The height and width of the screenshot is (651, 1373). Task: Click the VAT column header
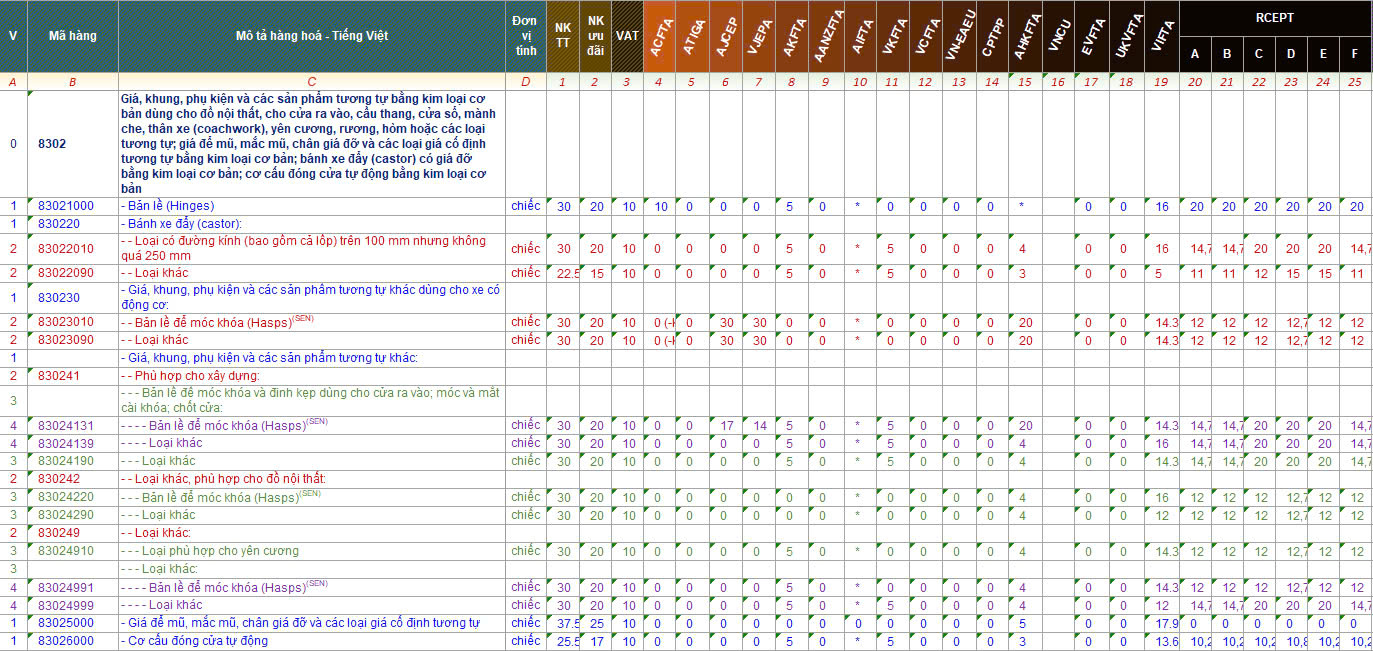tap(627, 36)
